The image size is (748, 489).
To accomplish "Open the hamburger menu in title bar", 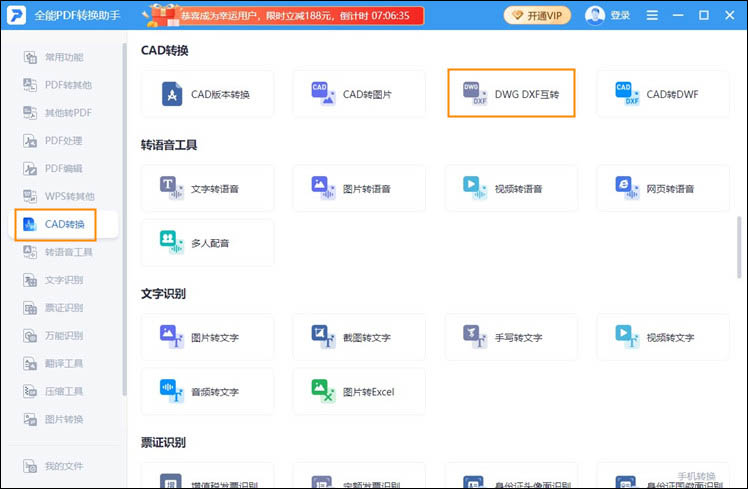I will 652,16.
